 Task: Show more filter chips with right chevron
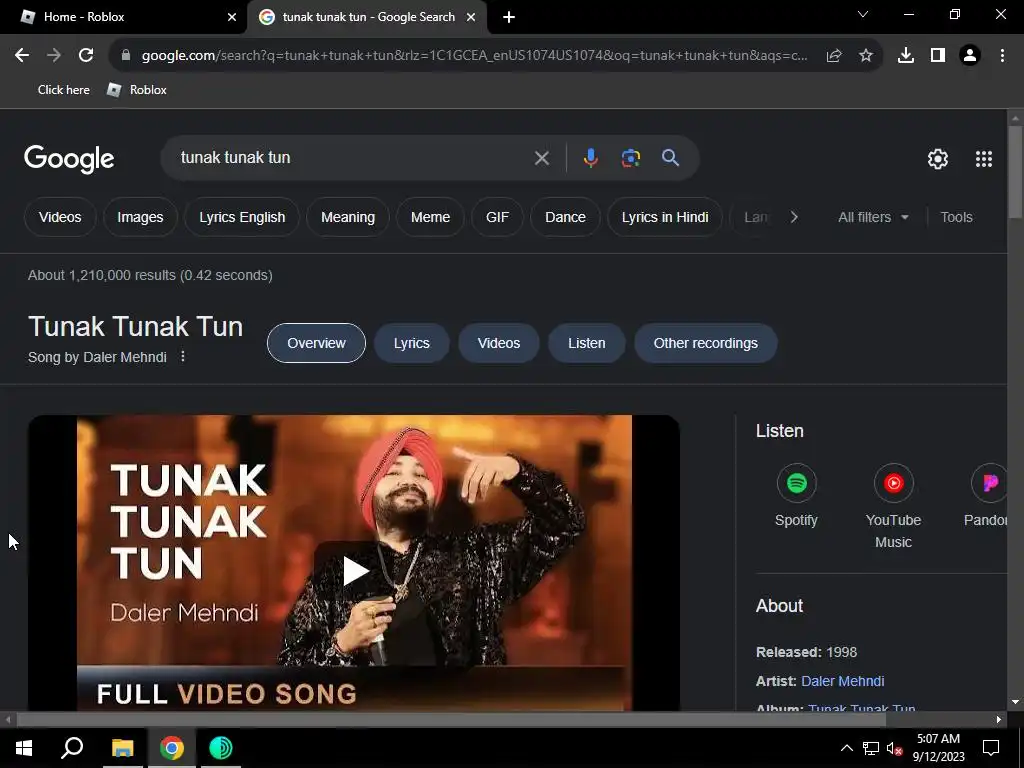794,217
